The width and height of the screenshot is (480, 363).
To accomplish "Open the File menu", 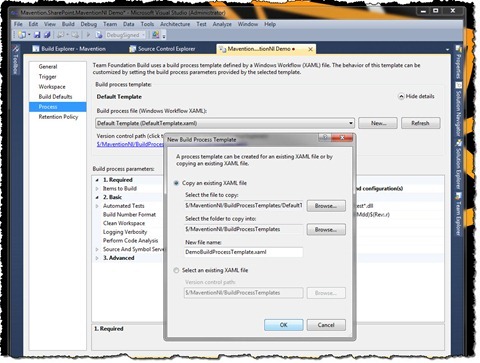I will pos(18,24).
